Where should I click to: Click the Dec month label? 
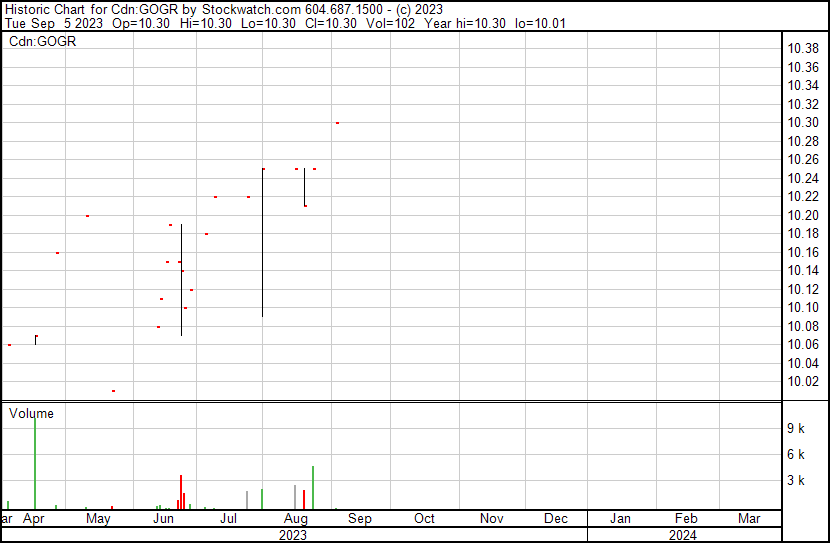(x=555, y=519)
